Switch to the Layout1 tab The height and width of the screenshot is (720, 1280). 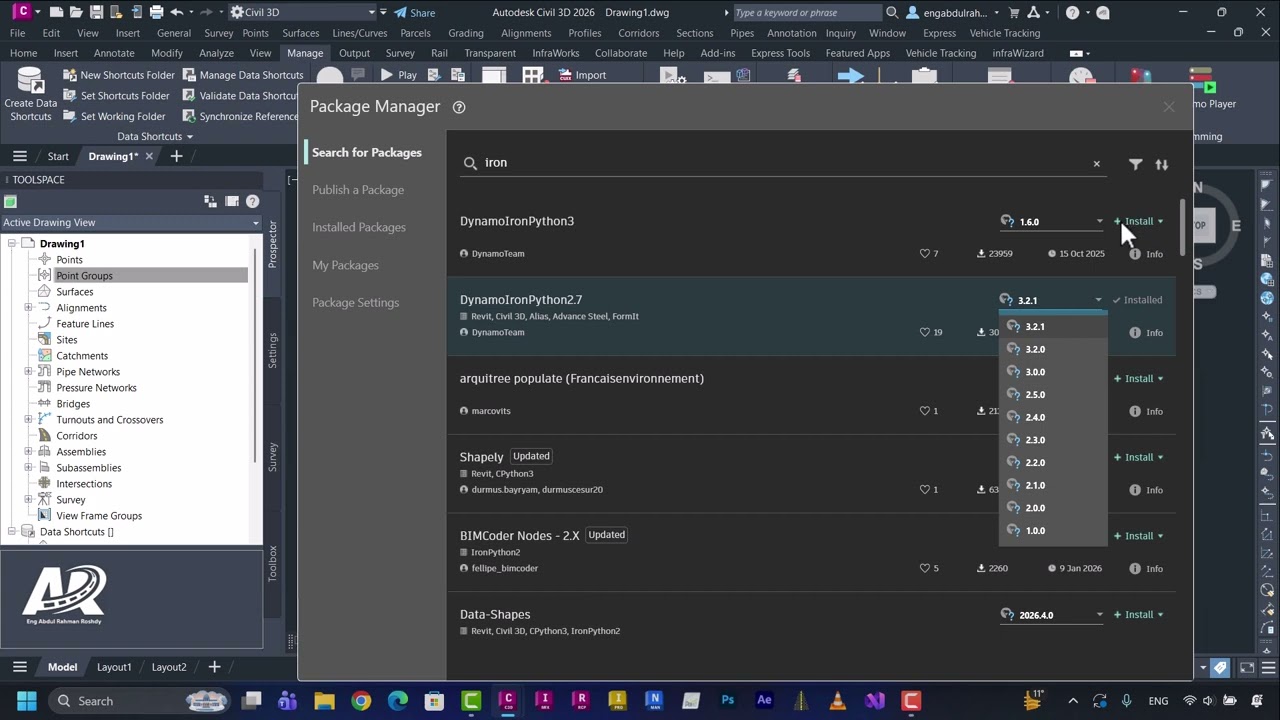[114, 667]
